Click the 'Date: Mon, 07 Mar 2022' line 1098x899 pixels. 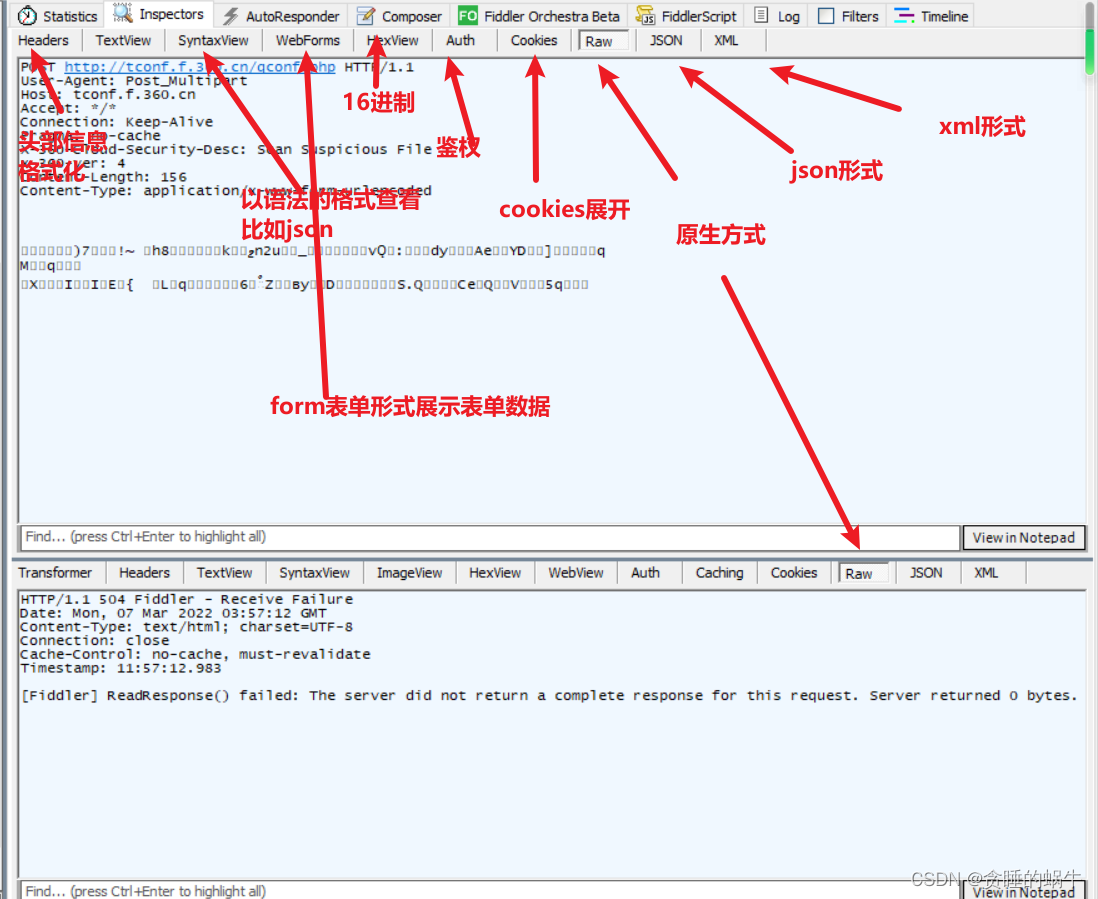coord(173,613)
